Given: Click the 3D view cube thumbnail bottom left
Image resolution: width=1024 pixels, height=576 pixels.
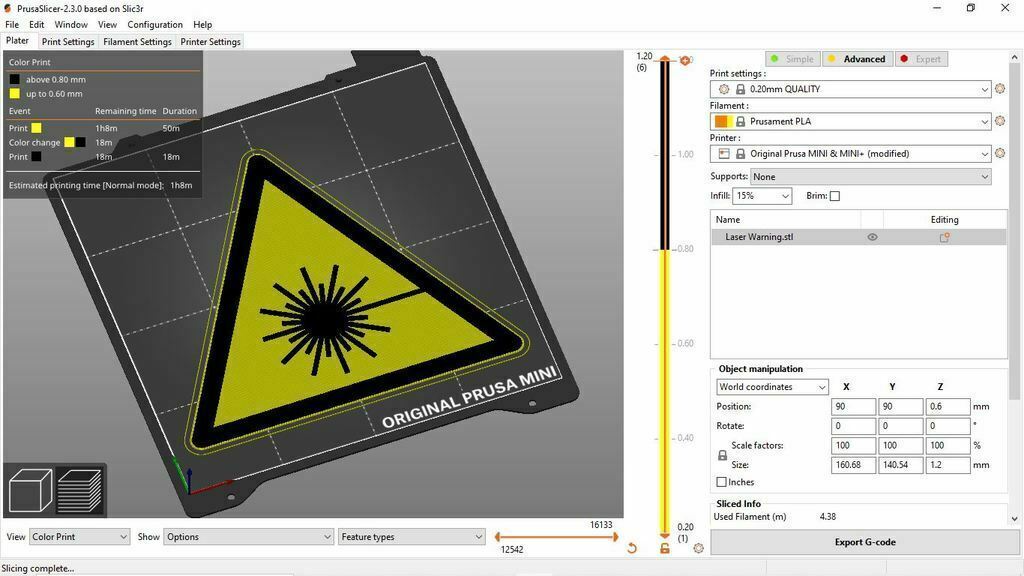Looking at the screenshot, I should [x=29, y=489].
